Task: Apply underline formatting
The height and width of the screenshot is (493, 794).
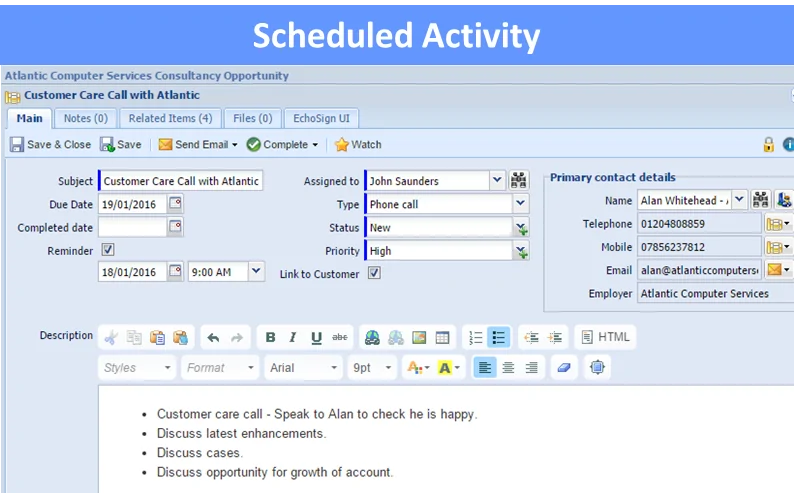Action: coord(317,338)
